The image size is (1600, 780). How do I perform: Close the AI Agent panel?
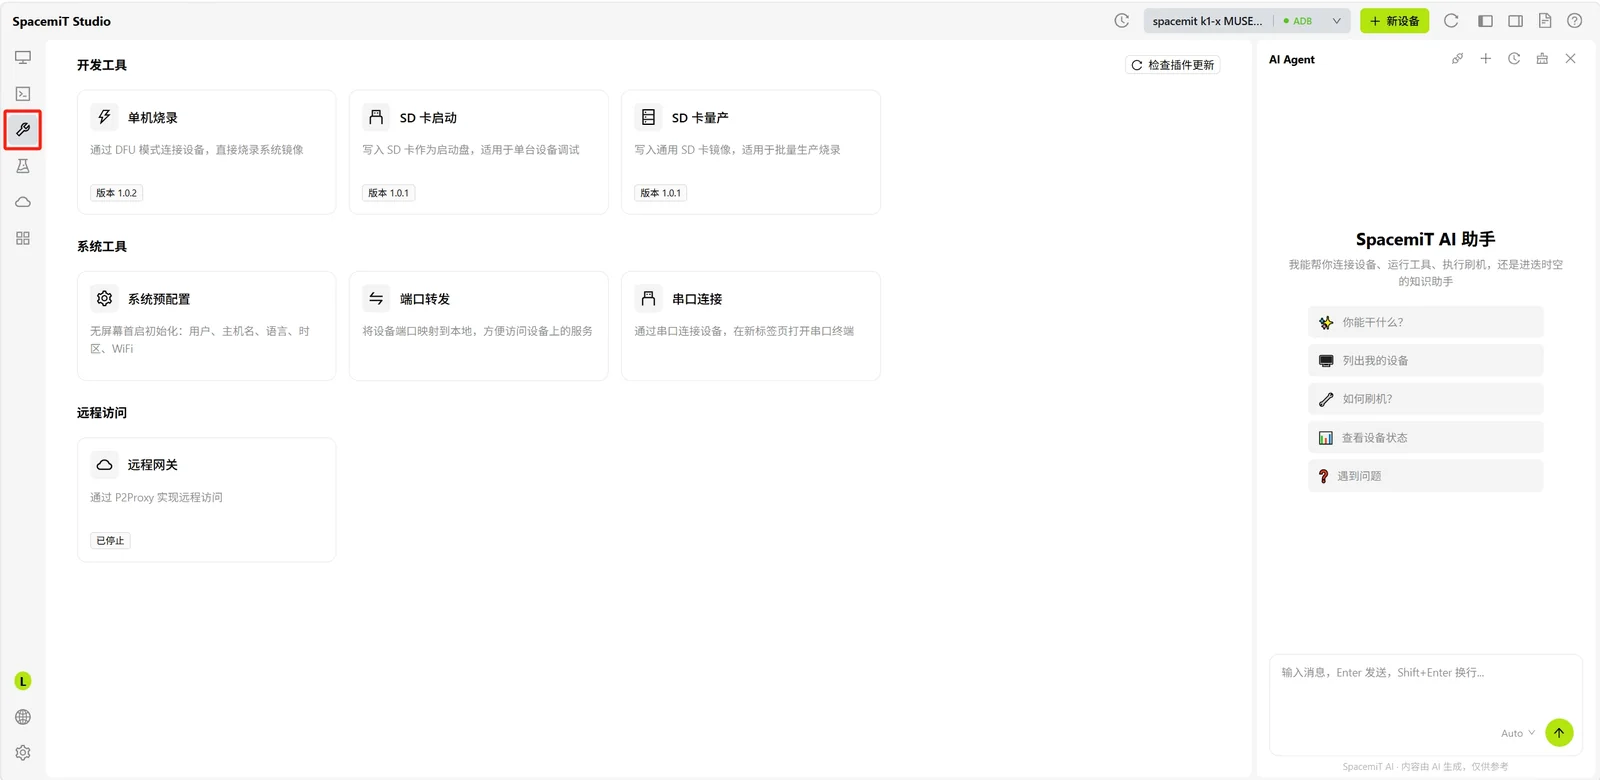tap(1571, 59)
